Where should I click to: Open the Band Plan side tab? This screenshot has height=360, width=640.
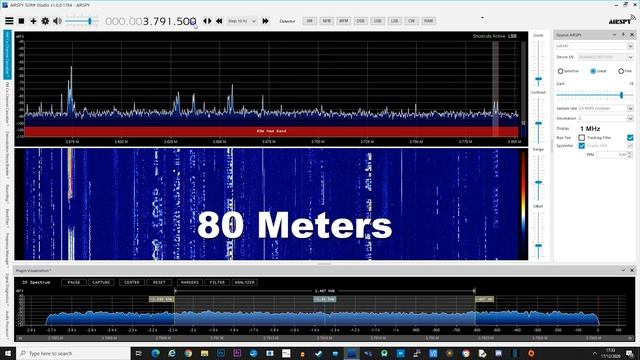7,218
